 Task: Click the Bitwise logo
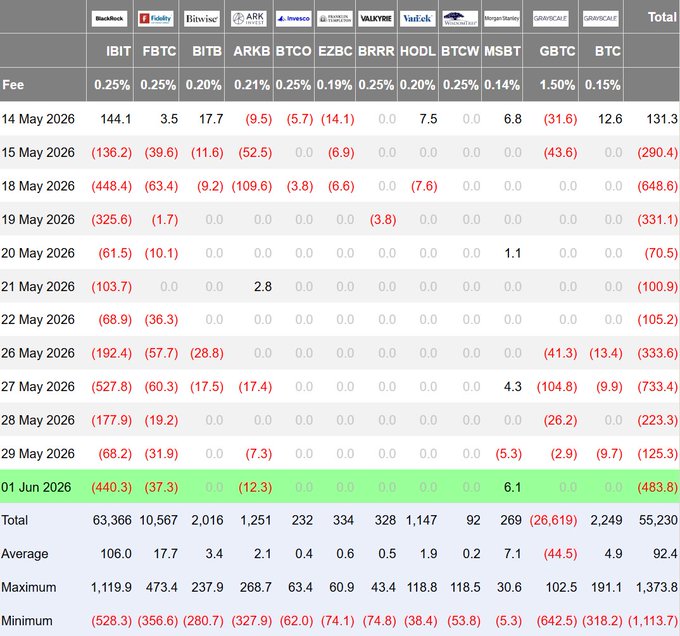202,19
